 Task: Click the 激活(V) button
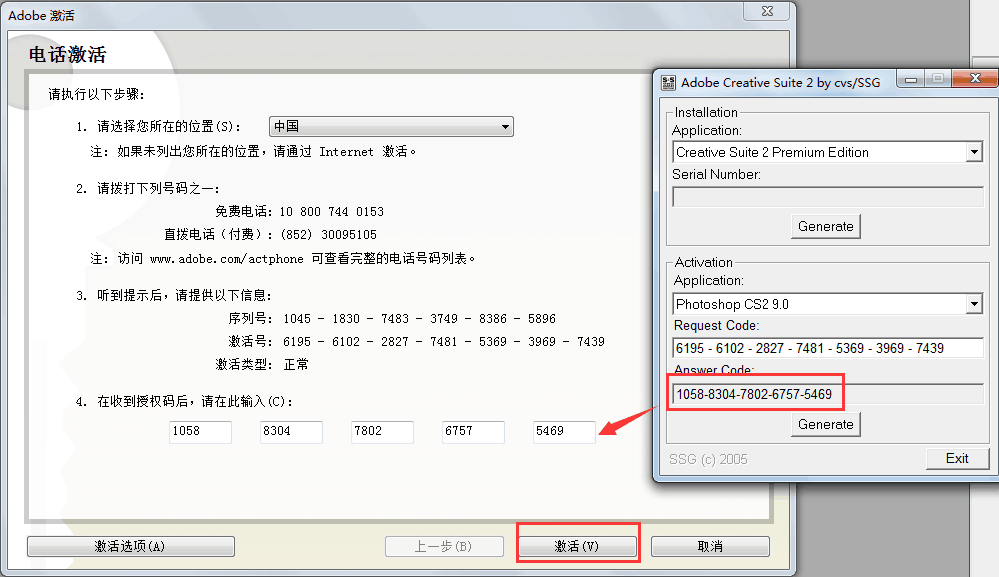[577, 546]
